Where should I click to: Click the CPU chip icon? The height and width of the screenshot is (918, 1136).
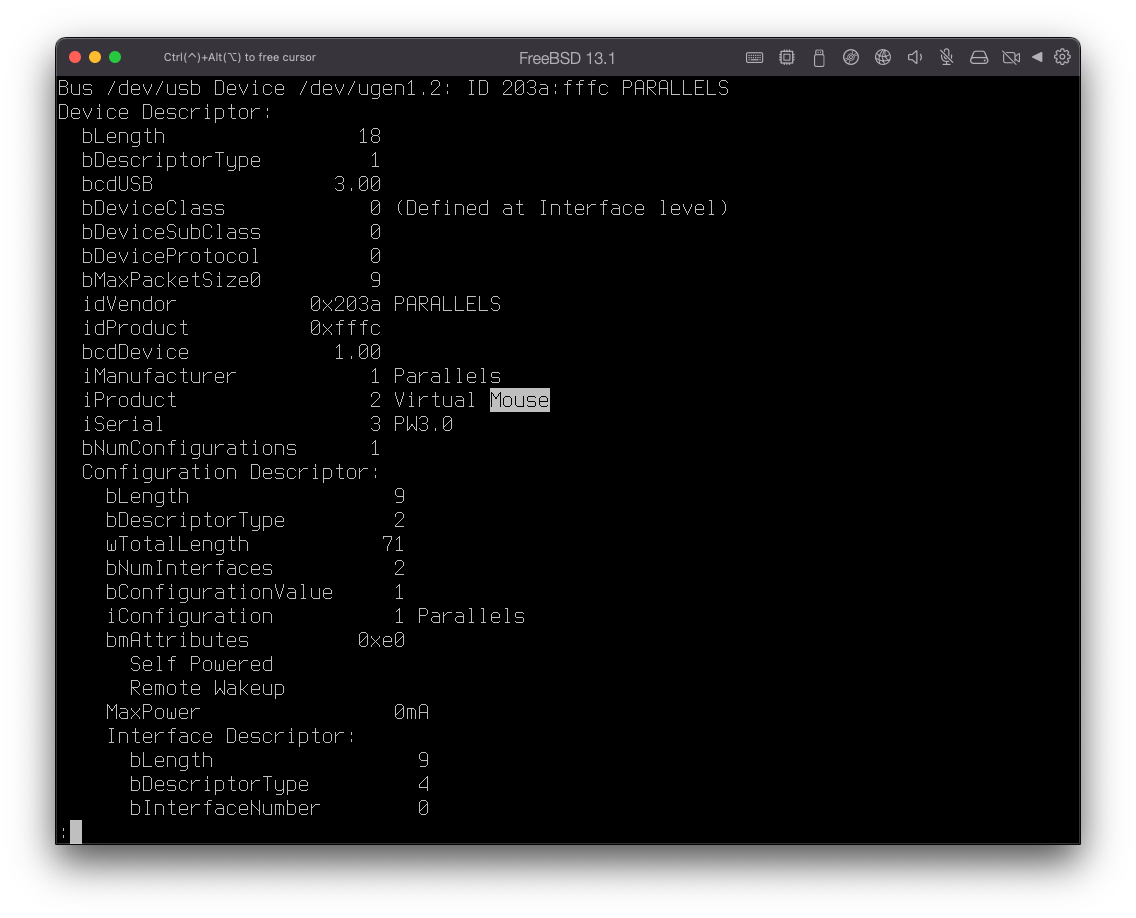[x=787, y=57]
